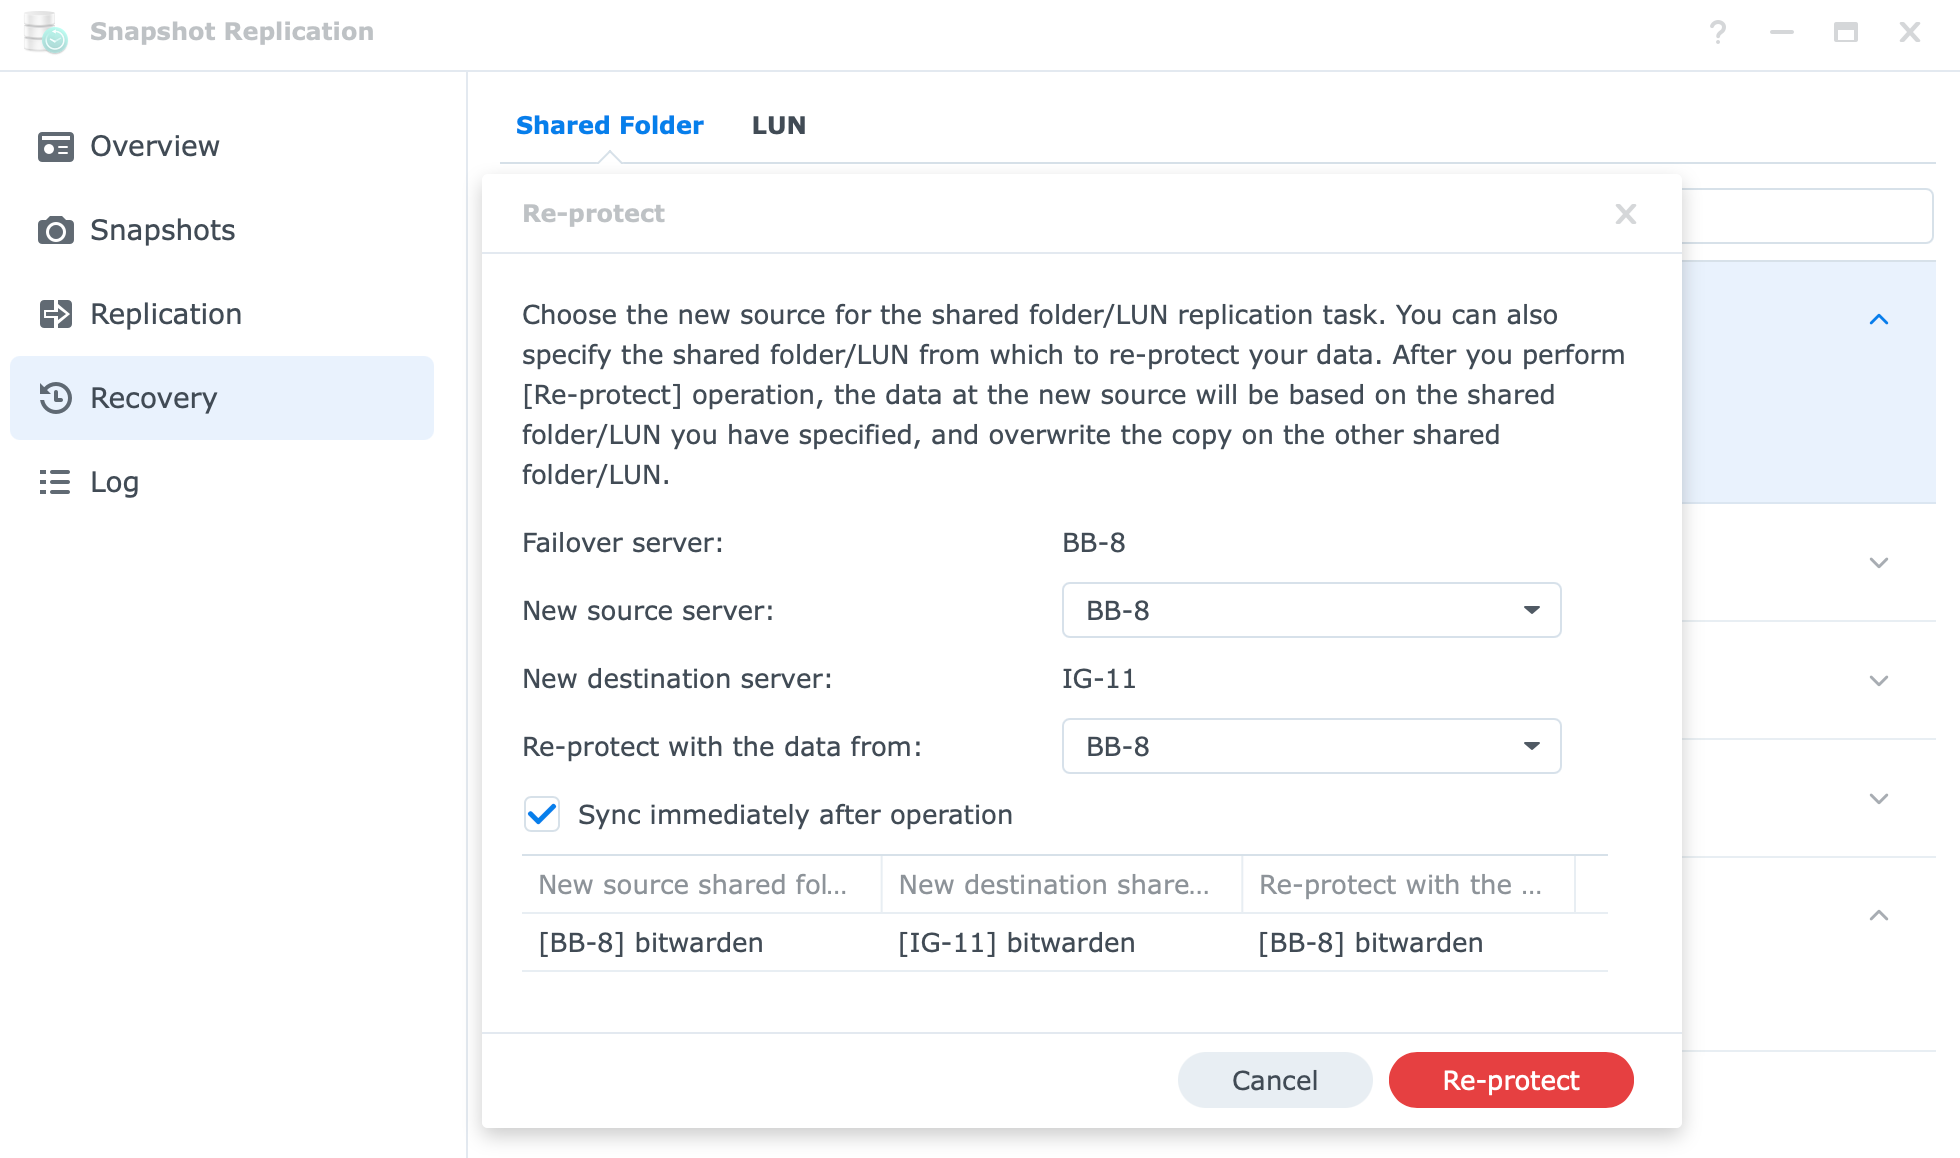Viewport: 1960px width, 1158px height.
Task: Click the red Re-protect button
Action: (1511, 1080)
